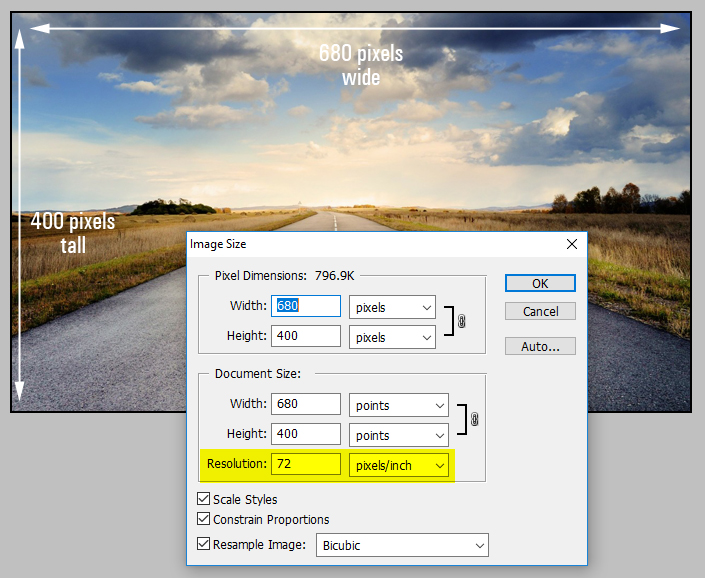Uncheck the Constrain Proportions checkbox
The height and width of the screenshot is (578, 705).
pyautogui.click(x=203, y=519)
